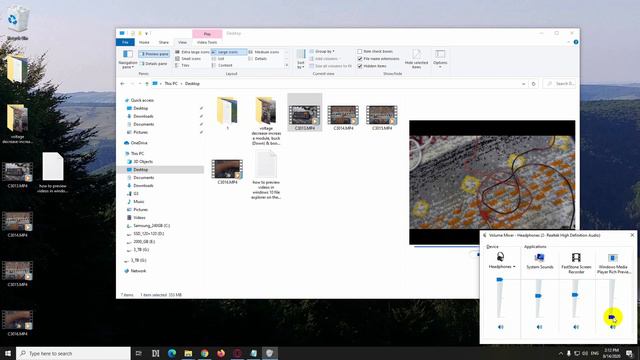Toggle the Details pane button

click(154, 64)
